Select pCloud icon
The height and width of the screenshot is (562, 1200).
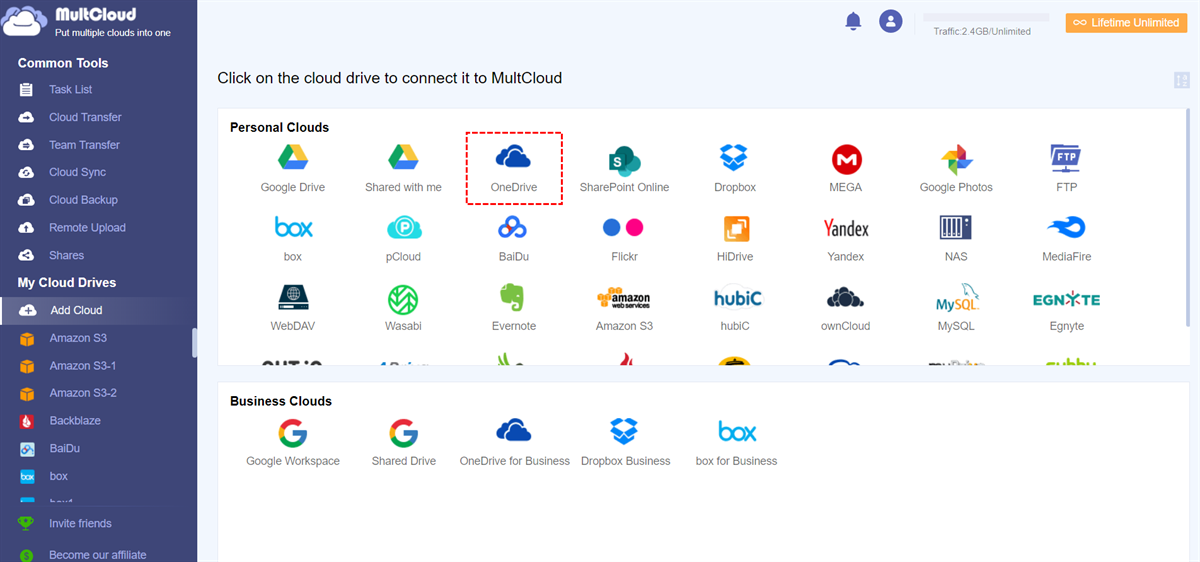[x=403, y=238]
